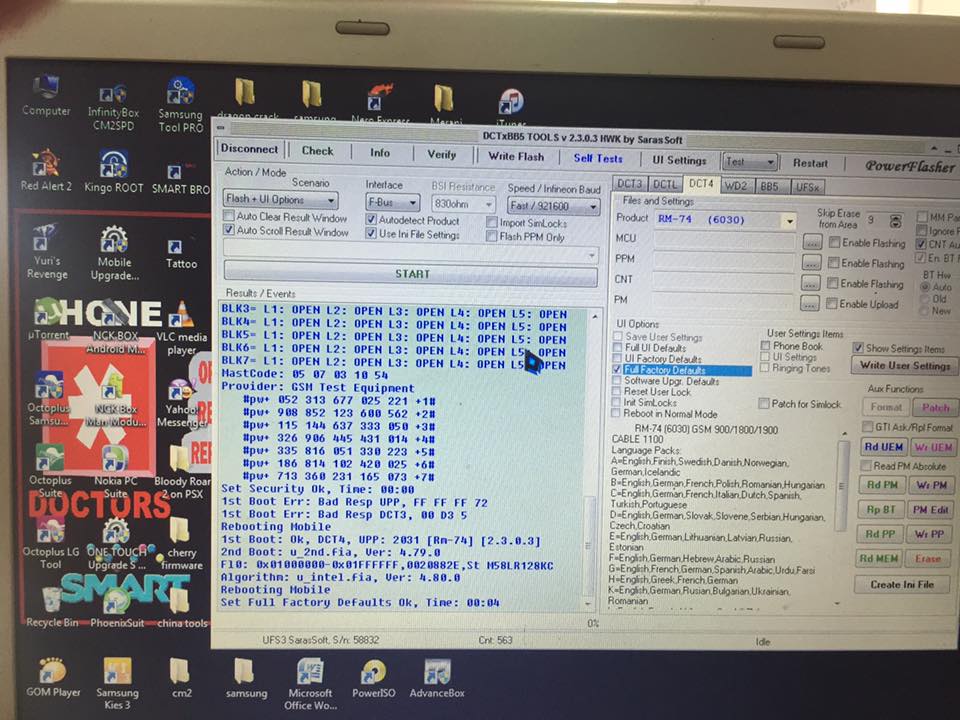Toggle Use Ini File Settings checkbox
Viewport: 960px width, 720px height.
[x=371, y=233]
